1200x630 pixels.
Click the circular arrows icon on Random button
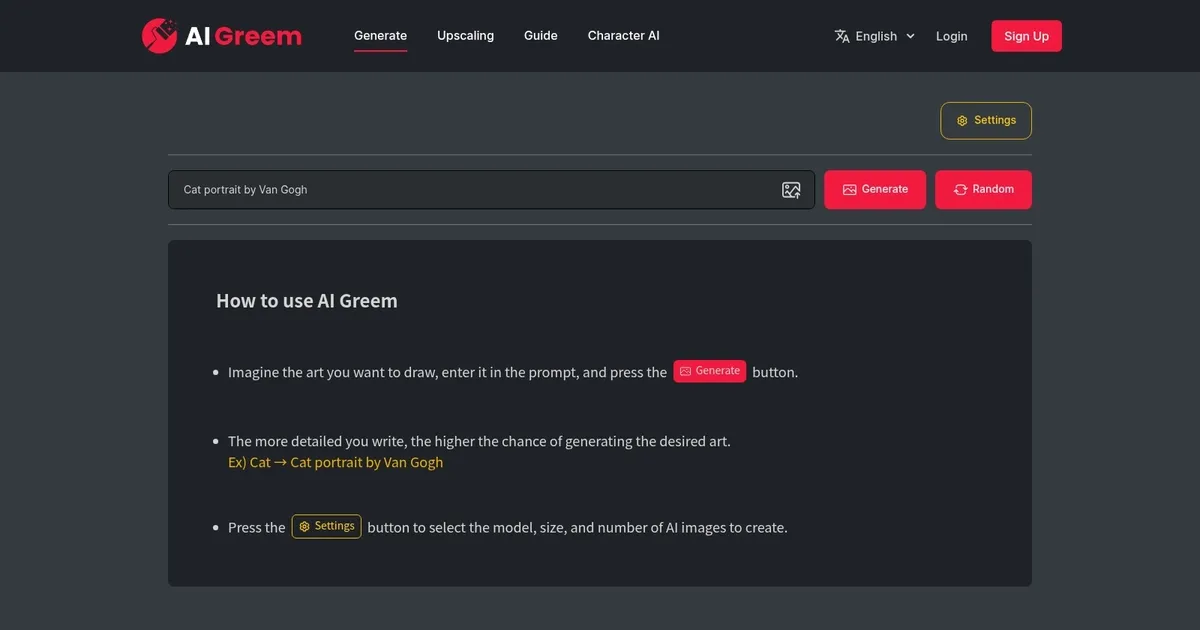pos(960,190)
